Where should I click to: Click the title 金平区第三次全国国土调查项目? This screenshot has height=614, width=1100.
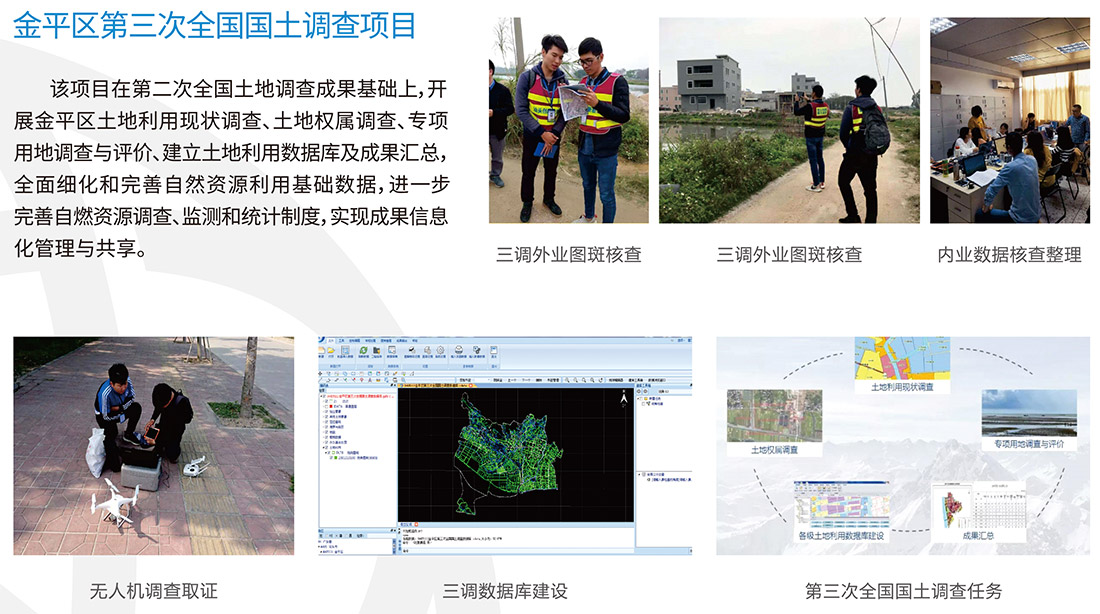[215, 26]
